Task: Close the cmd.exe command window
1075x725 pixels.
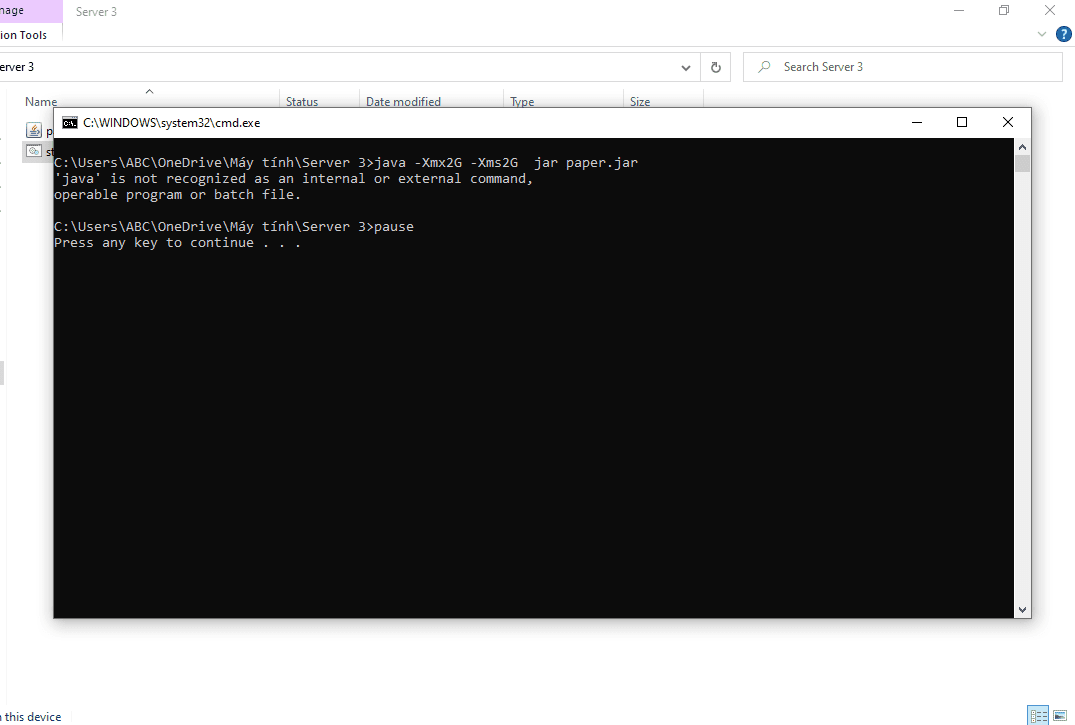Action: 1008,123
